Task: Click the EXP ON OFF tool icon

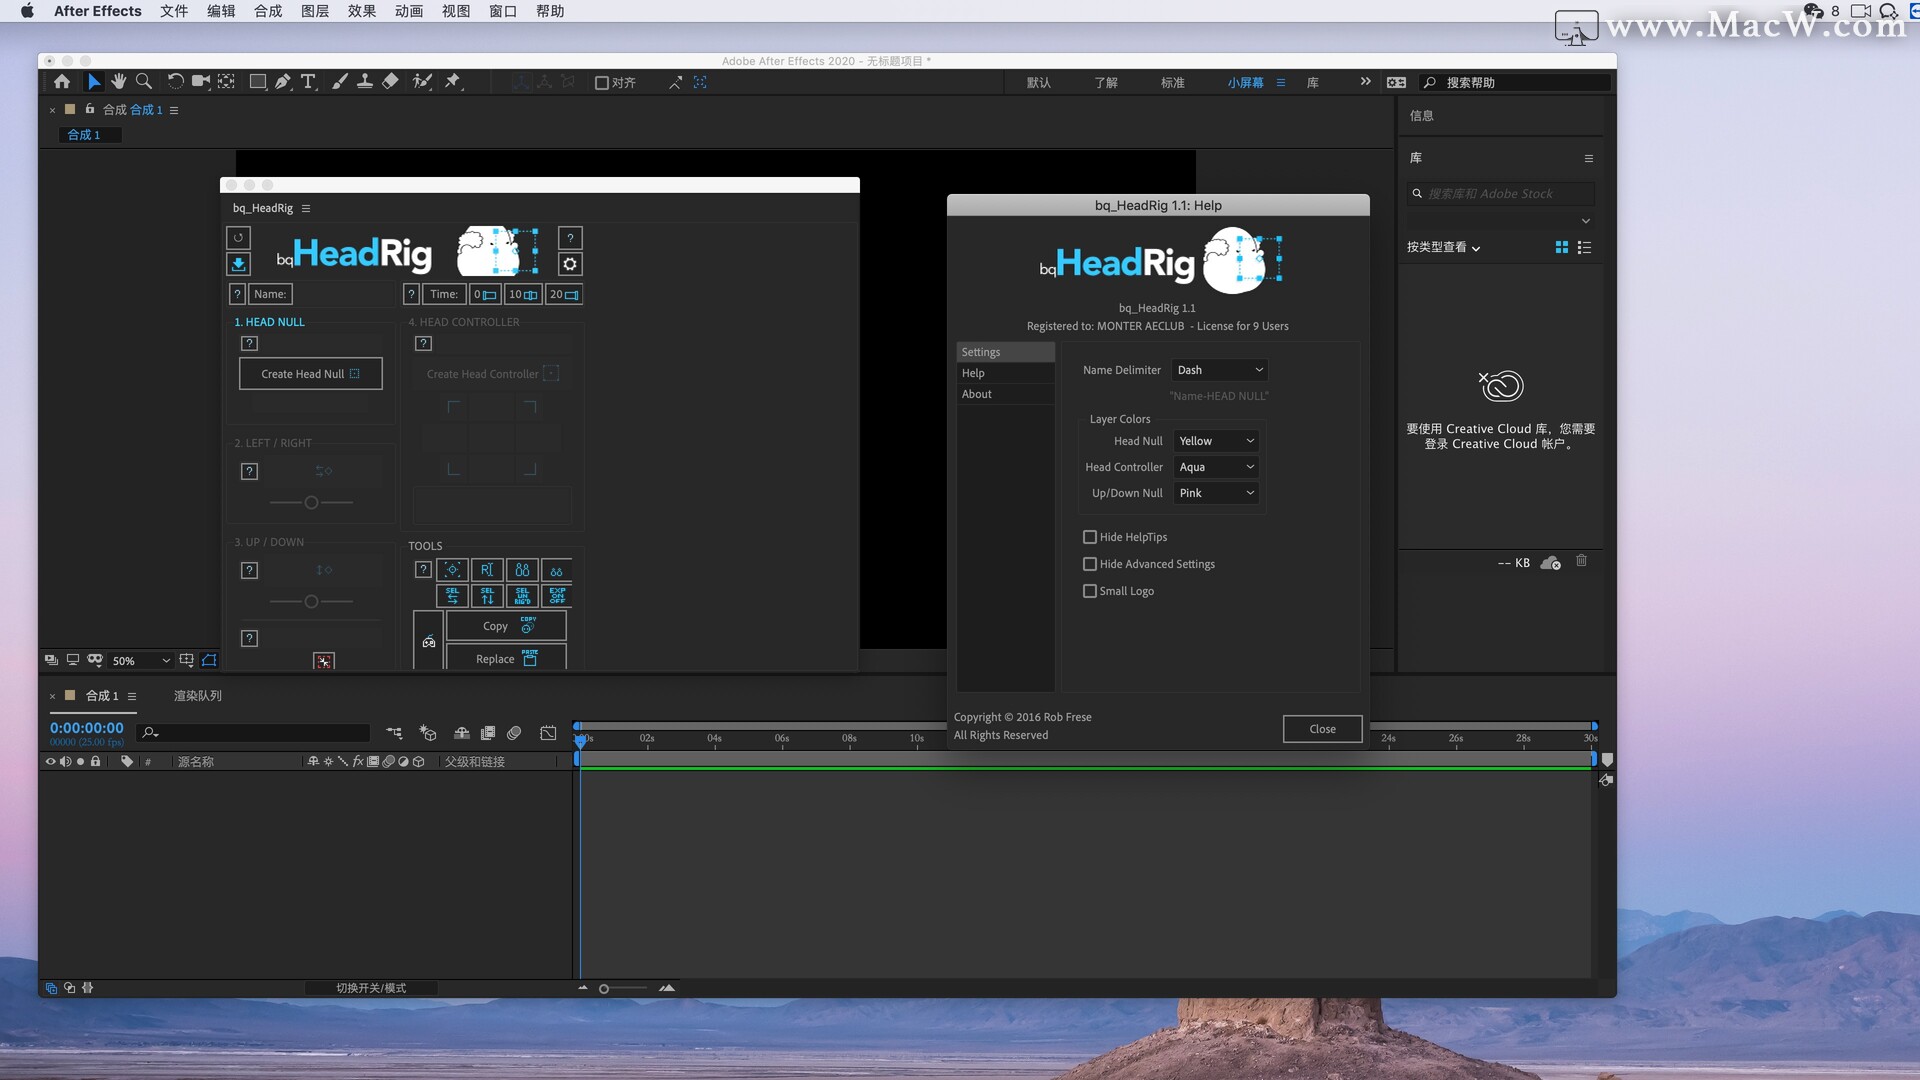Action: point(557,596)
